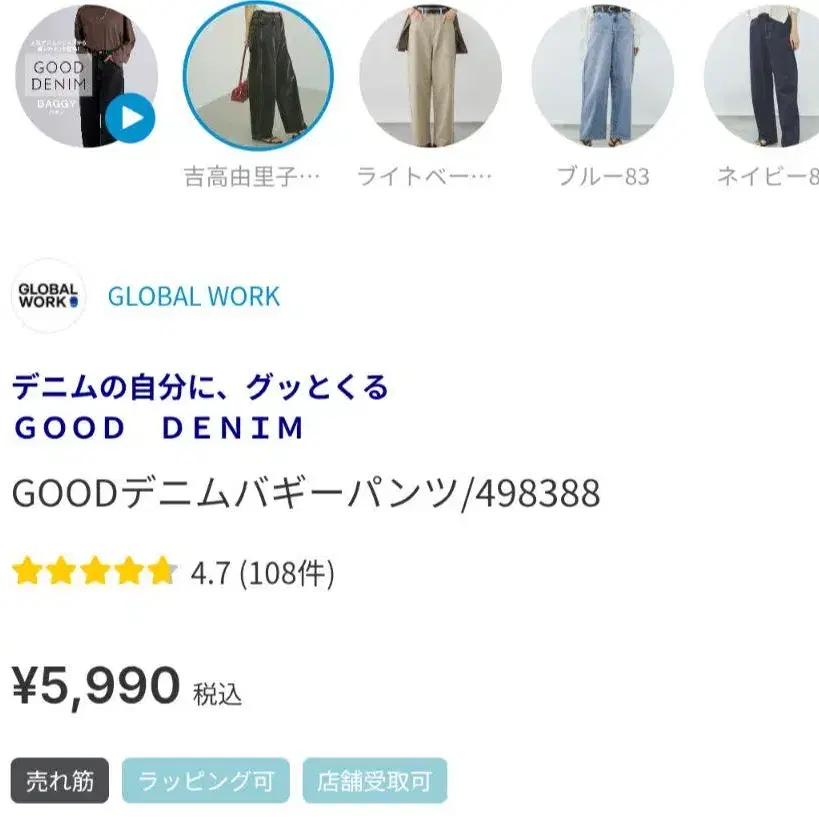Click the ブルー83 color label

pos(603,177)
